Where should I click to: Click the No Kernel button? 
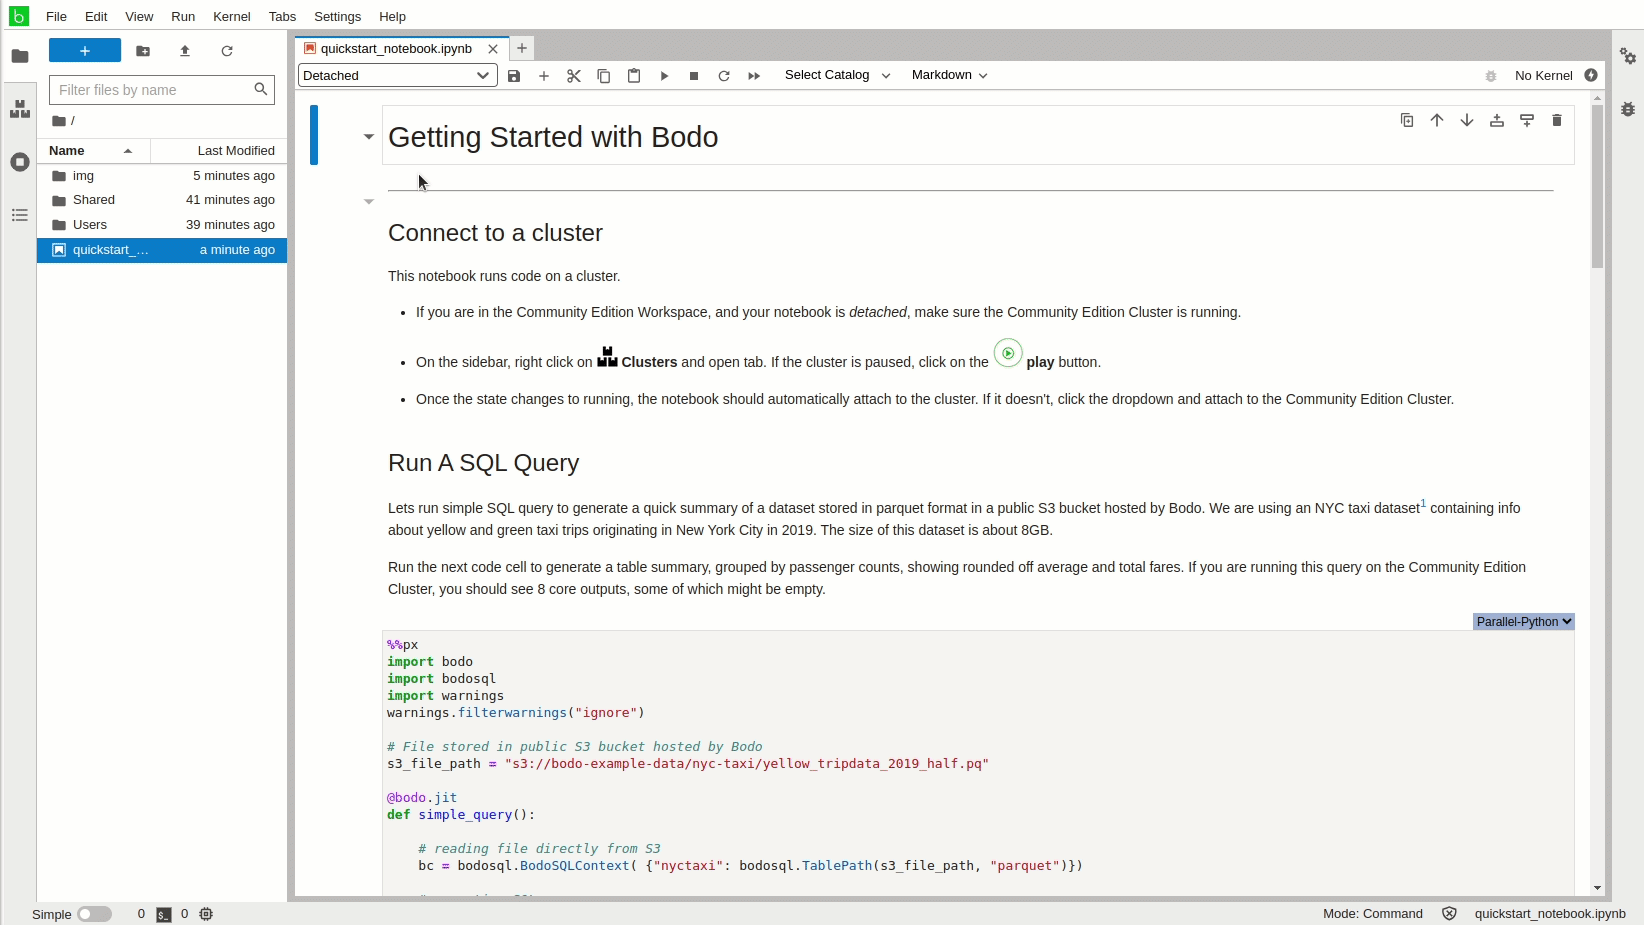tap(1543, 76)
